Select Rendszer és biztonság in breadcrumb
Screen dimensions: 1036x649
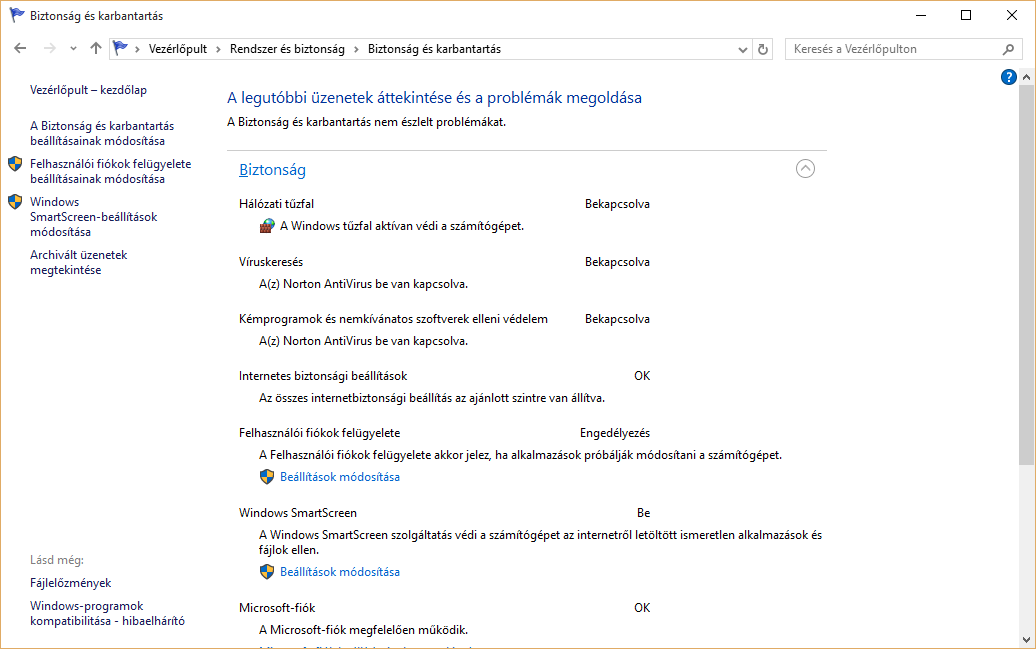pyautogui.click(x=287, y=49)
